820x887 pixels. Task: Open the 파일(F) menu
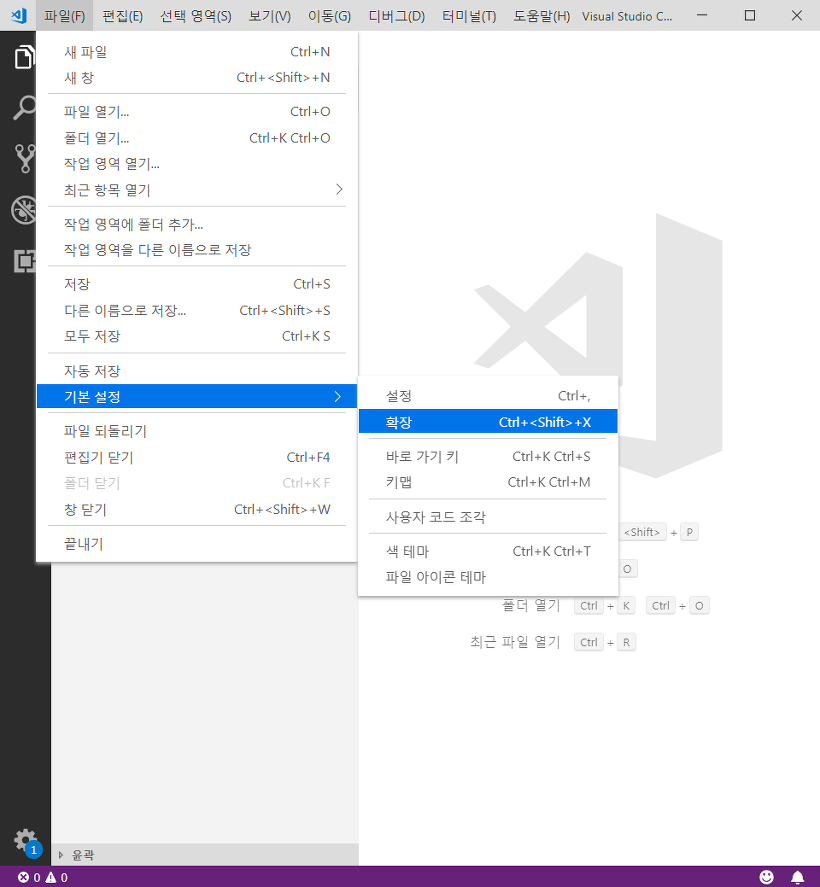coord(64,16)
